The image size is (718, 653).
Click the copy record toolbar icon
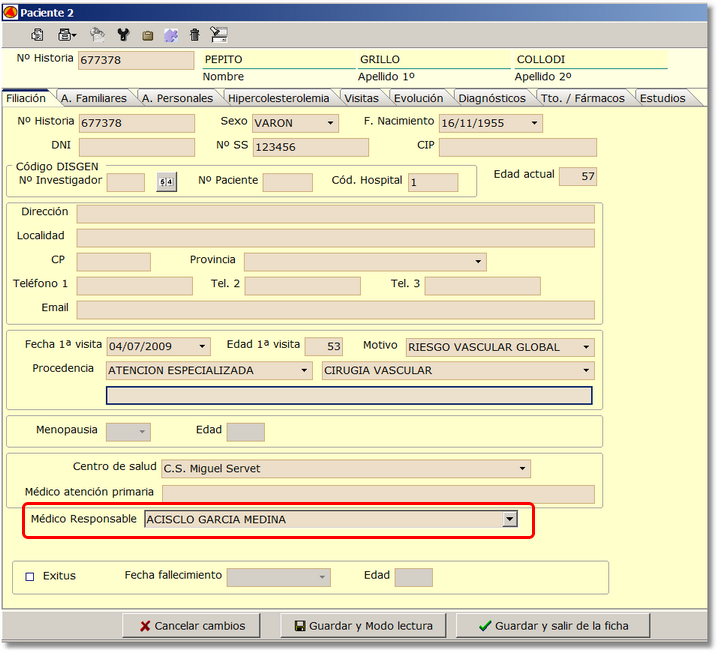tap(37, 34)
